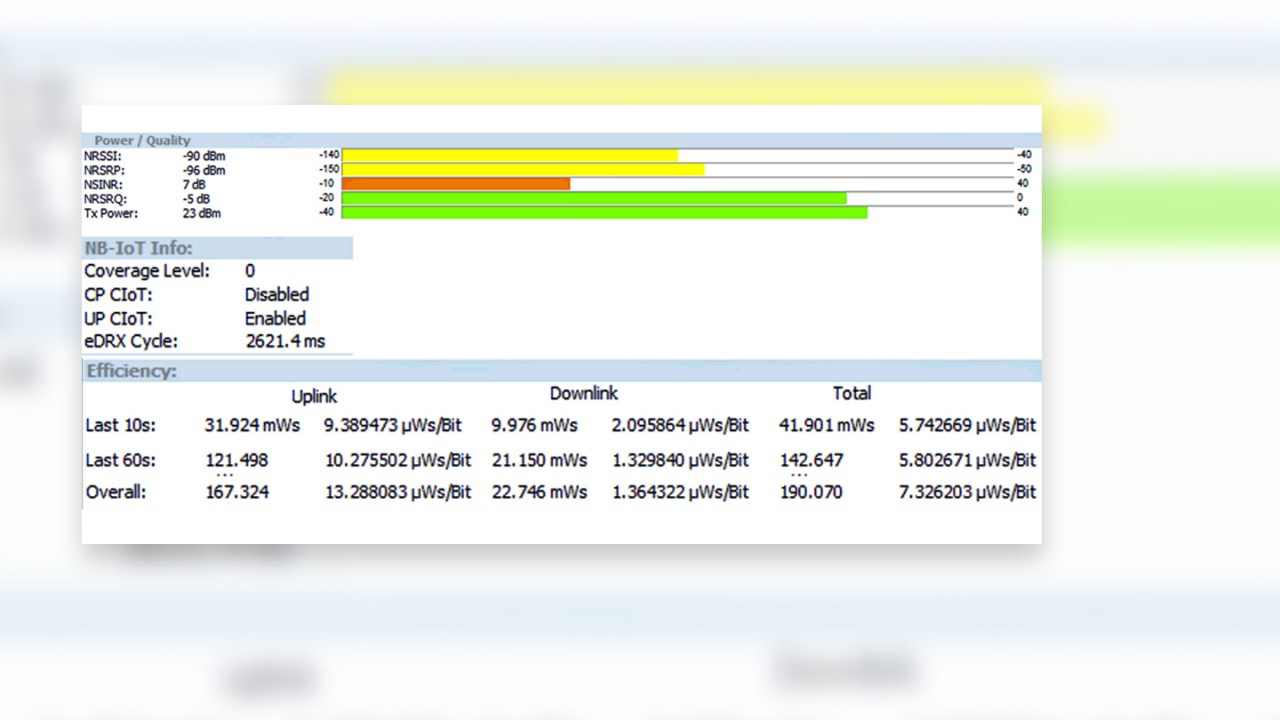Click the yellow NRSRP level bar
Image resolution: width=1280 pixels, height=720 pixels.
[522, 170]
